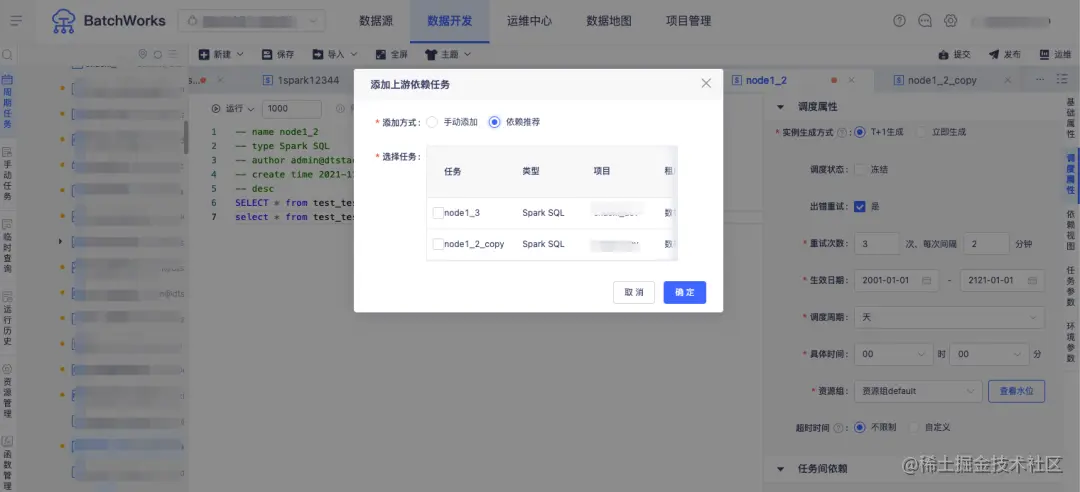Click the 保存 save toolbar icon

click(x=267, y=54)
